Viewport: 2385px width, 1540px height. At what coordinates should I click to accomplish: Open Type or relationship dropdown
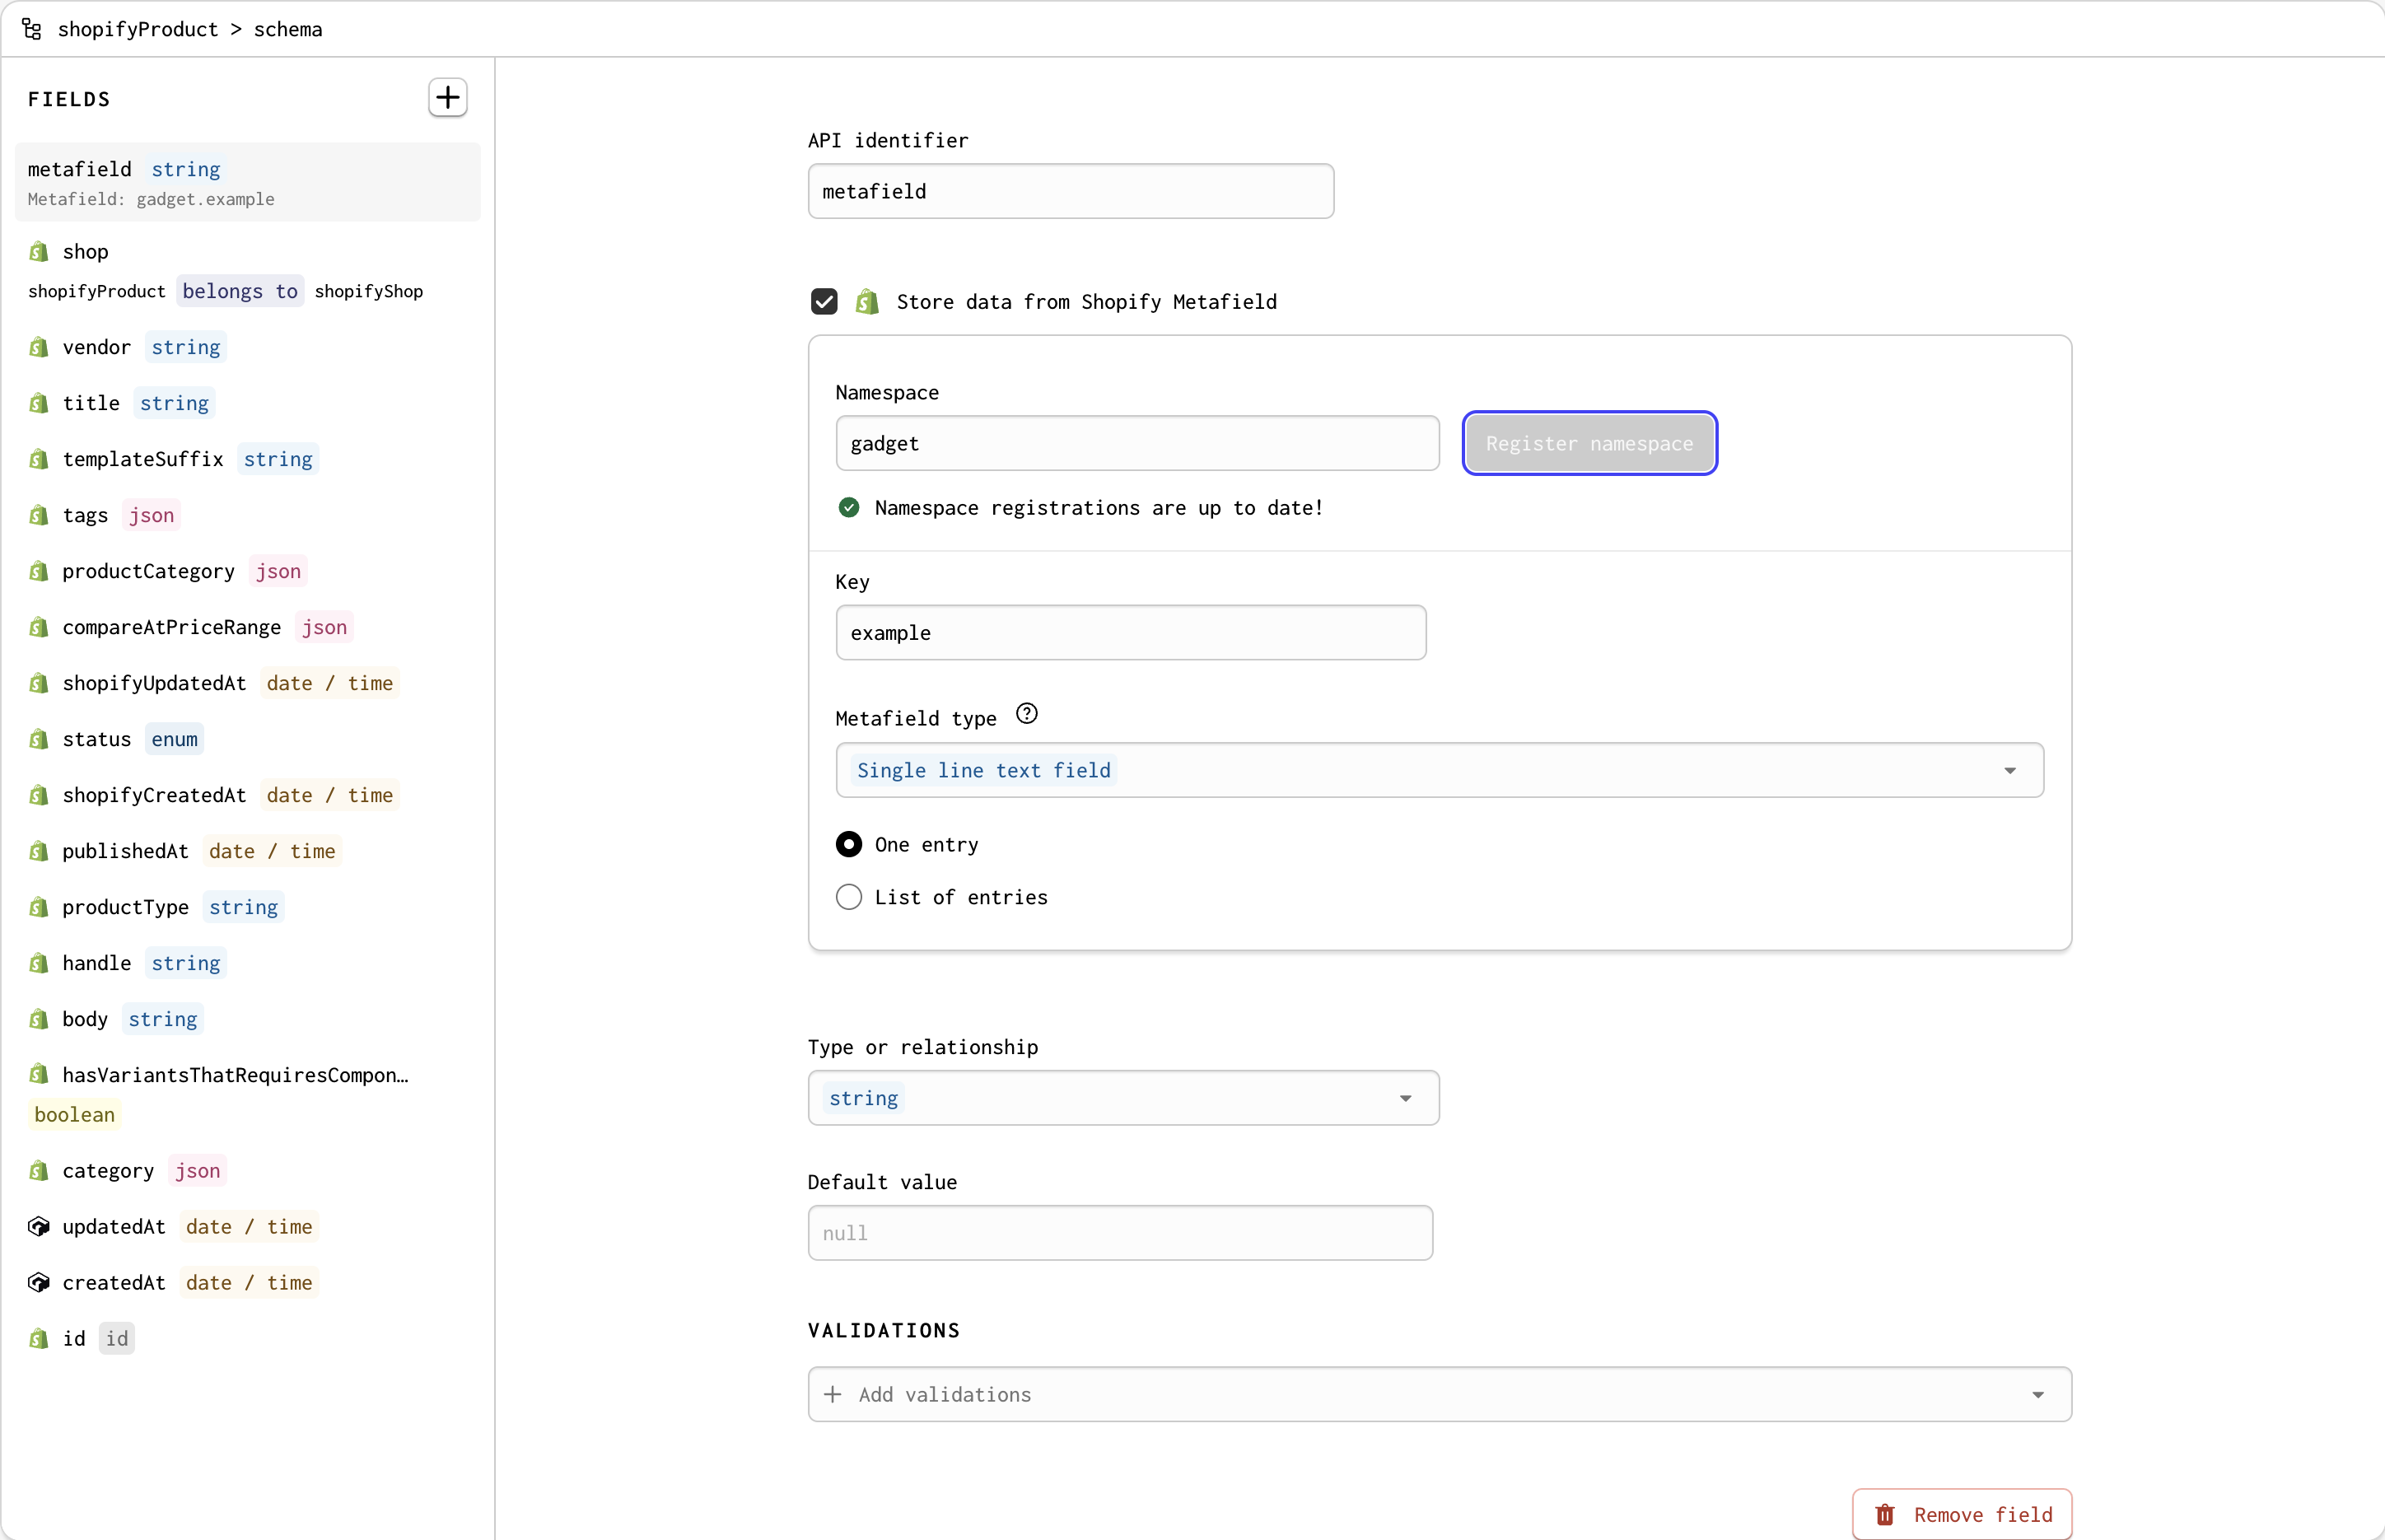pos(1123,1098)
